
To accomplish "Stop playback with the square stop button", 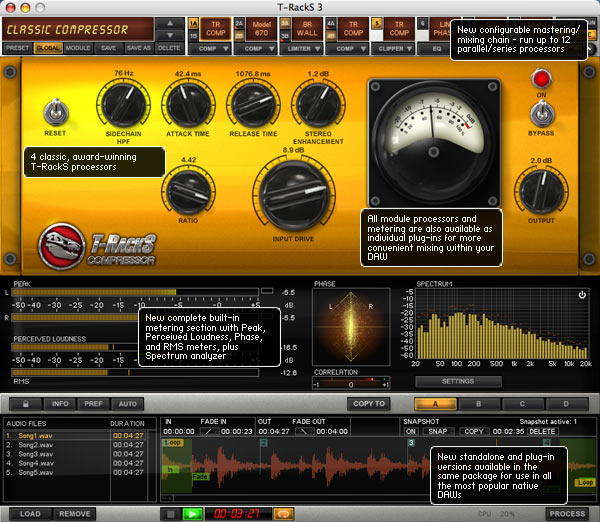I will click(171, 514).
